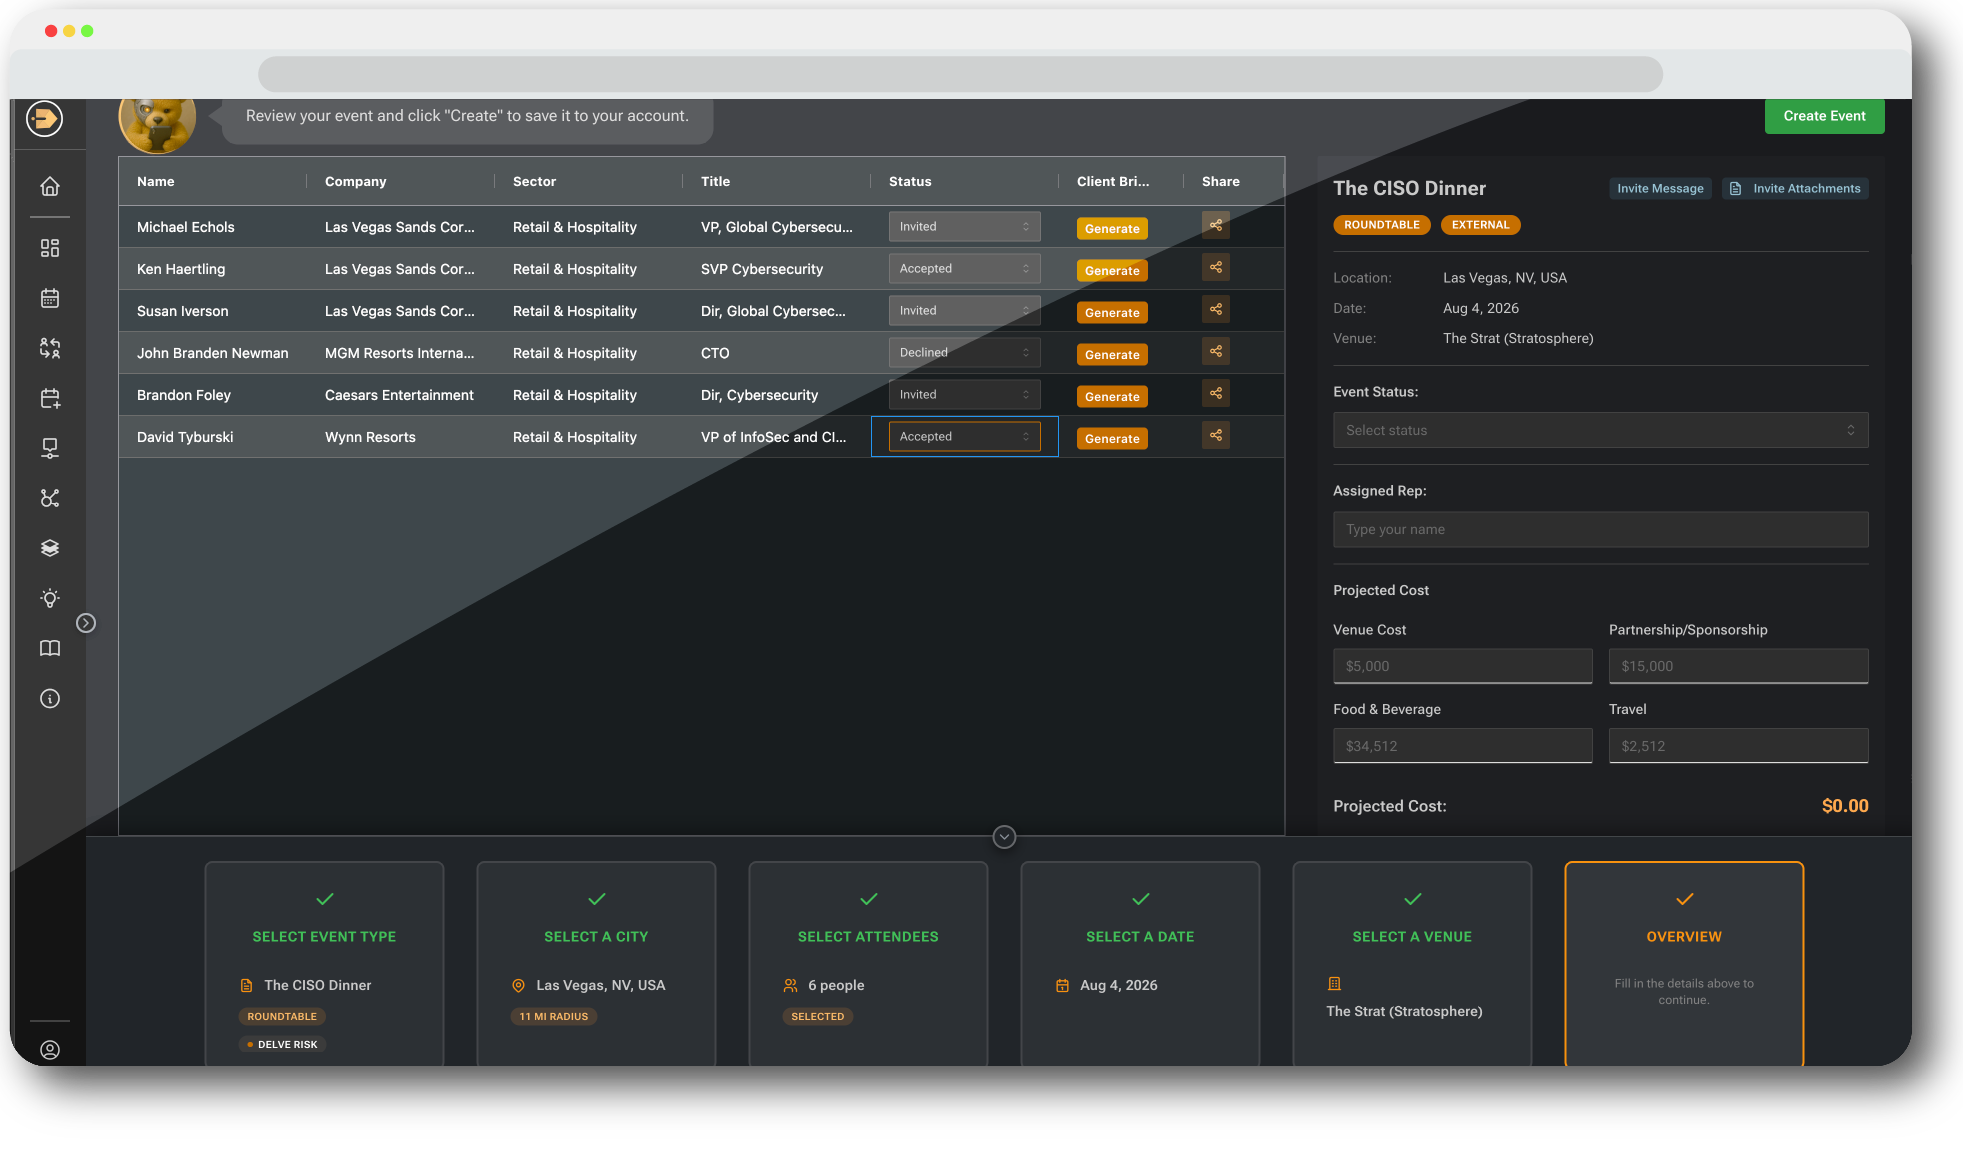The image size is (1963, 1150).
Task: Open the info icon in the sidebar
Action: click(49, 698)
